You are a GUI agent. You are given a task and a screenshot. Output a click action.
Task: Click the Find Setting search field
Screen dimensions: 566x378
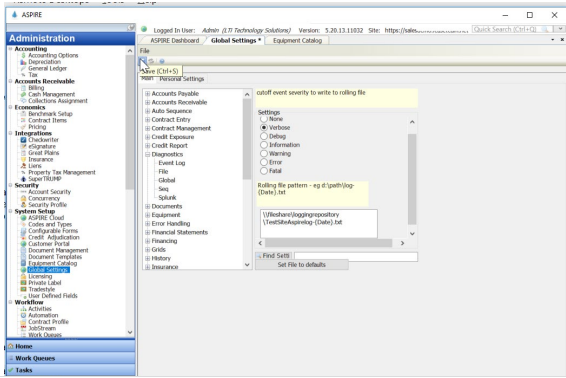pos(356,256)
